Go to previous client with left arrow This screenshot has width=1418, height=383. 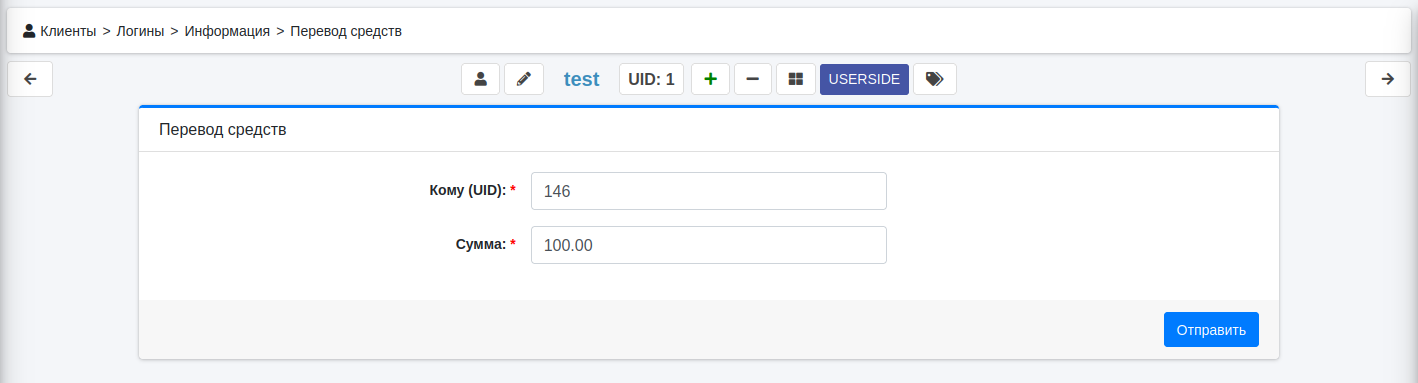30,80
